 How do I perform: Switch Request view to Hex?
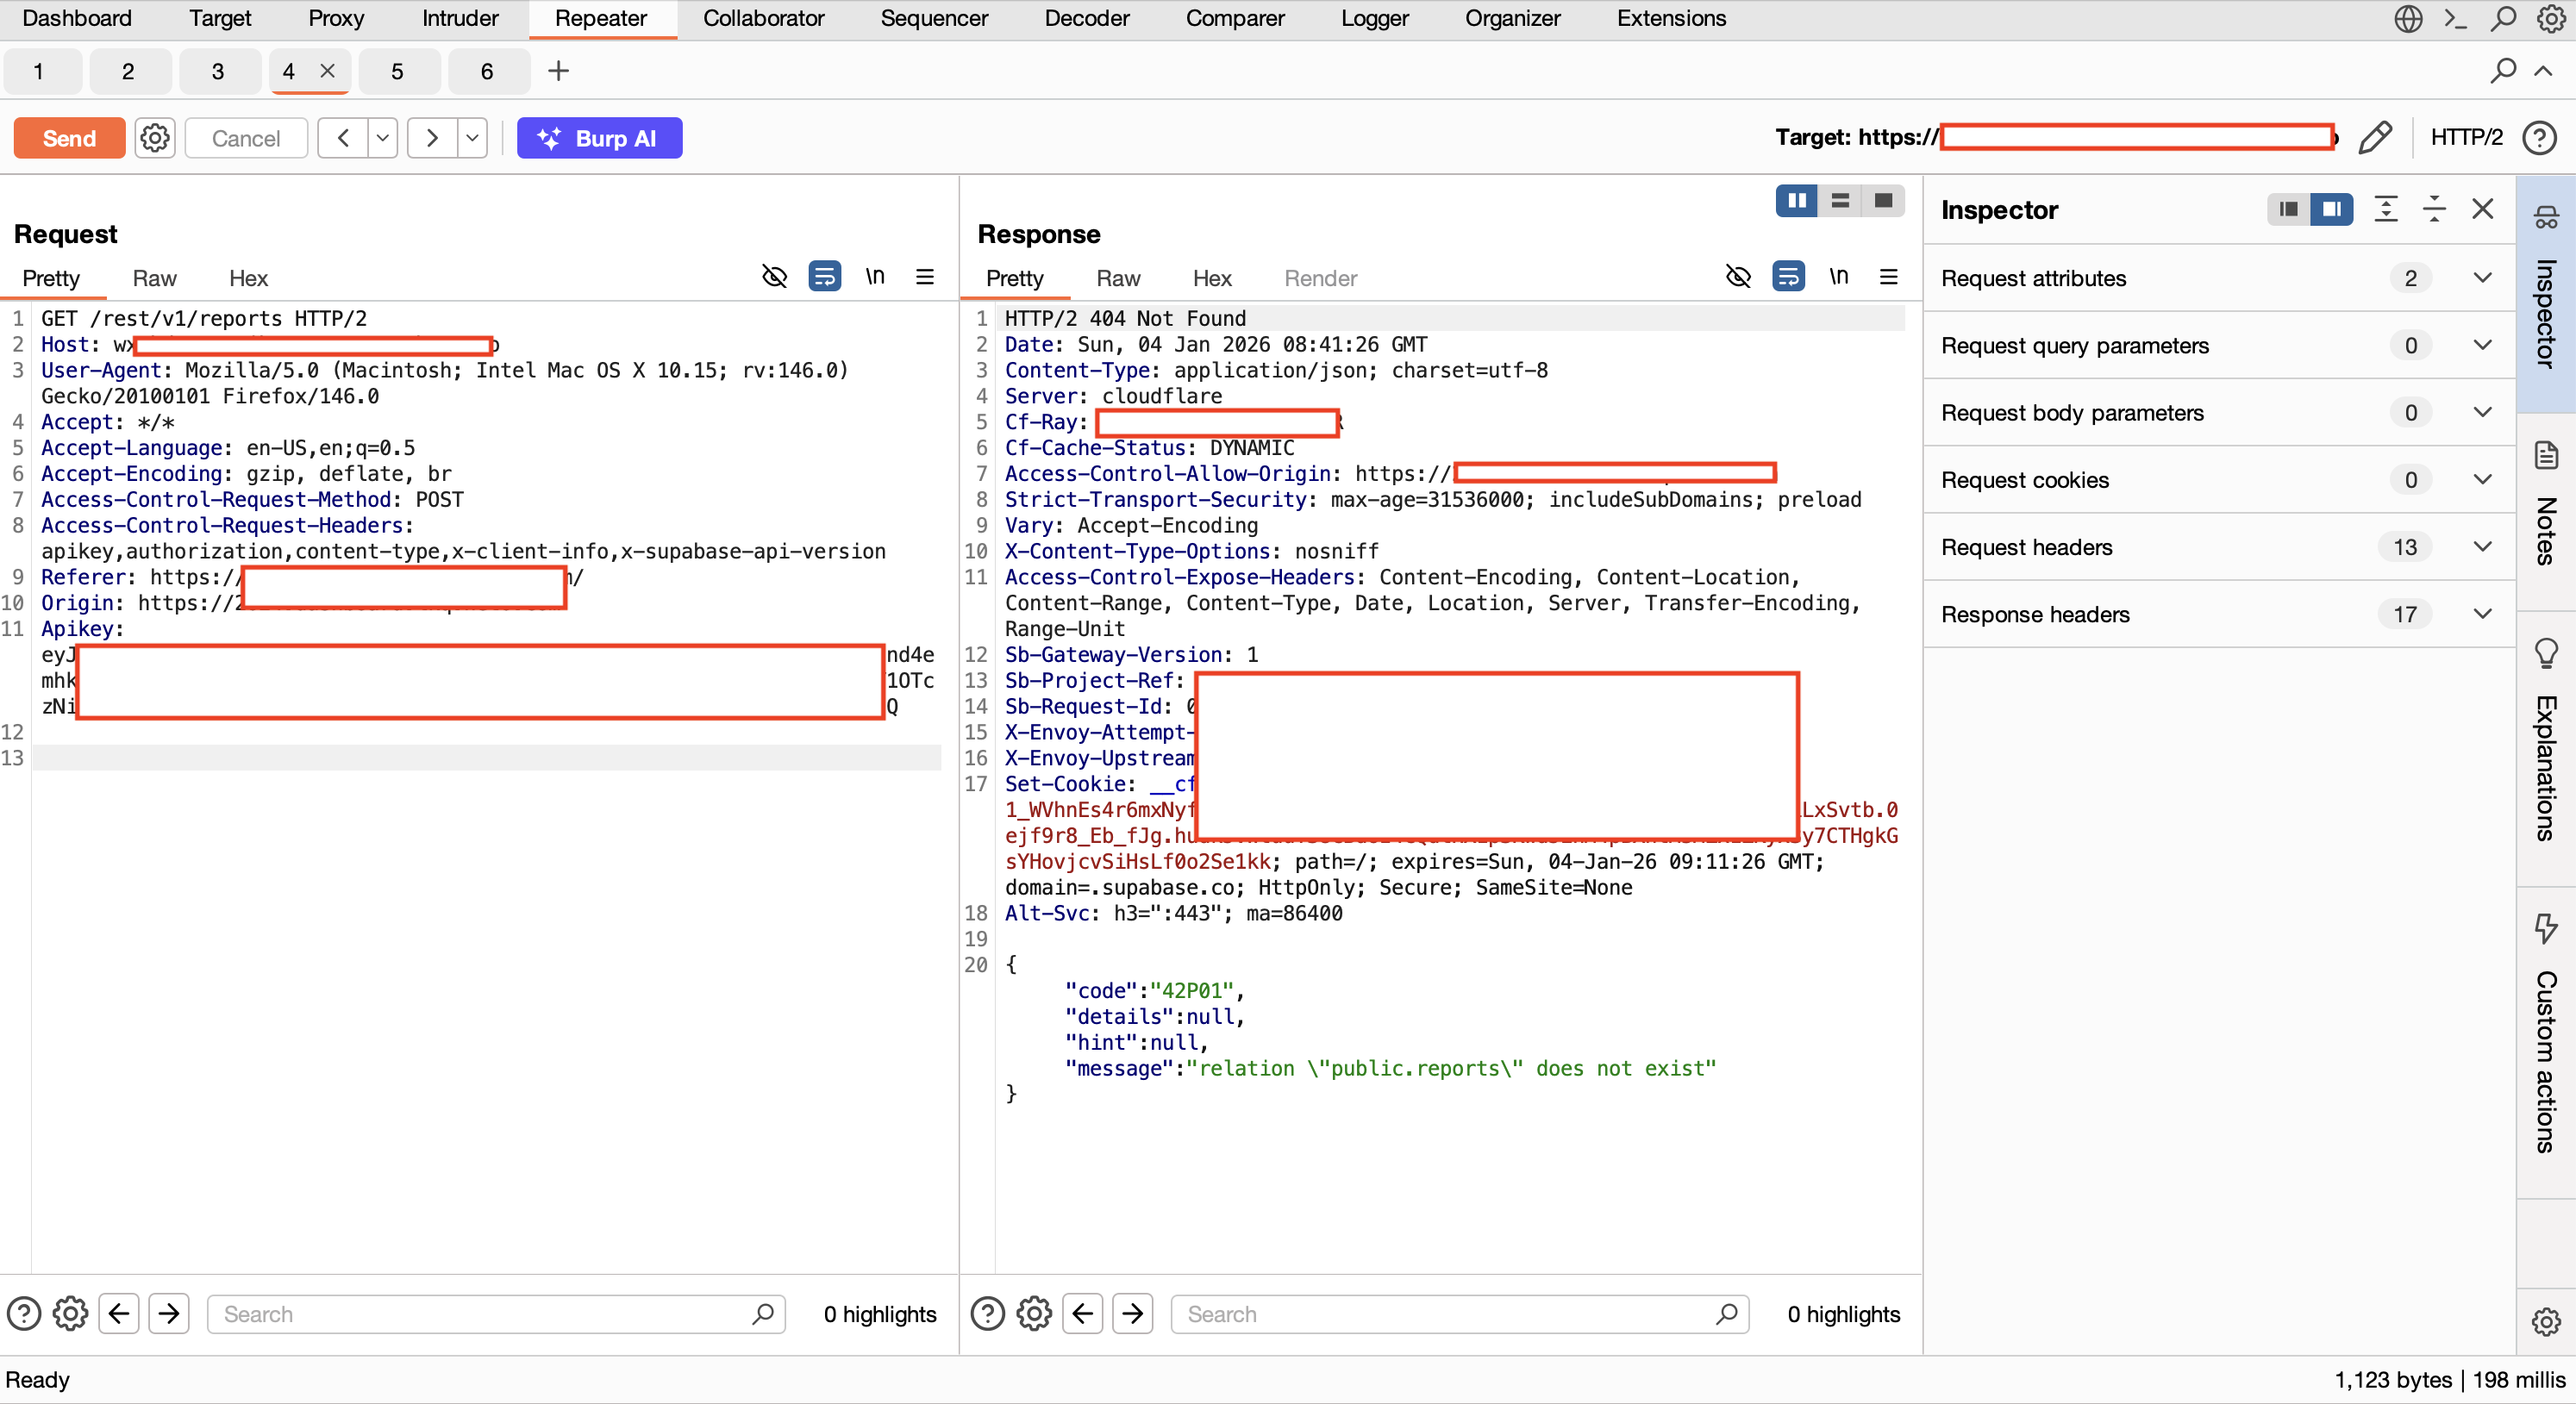coord(248,278)
